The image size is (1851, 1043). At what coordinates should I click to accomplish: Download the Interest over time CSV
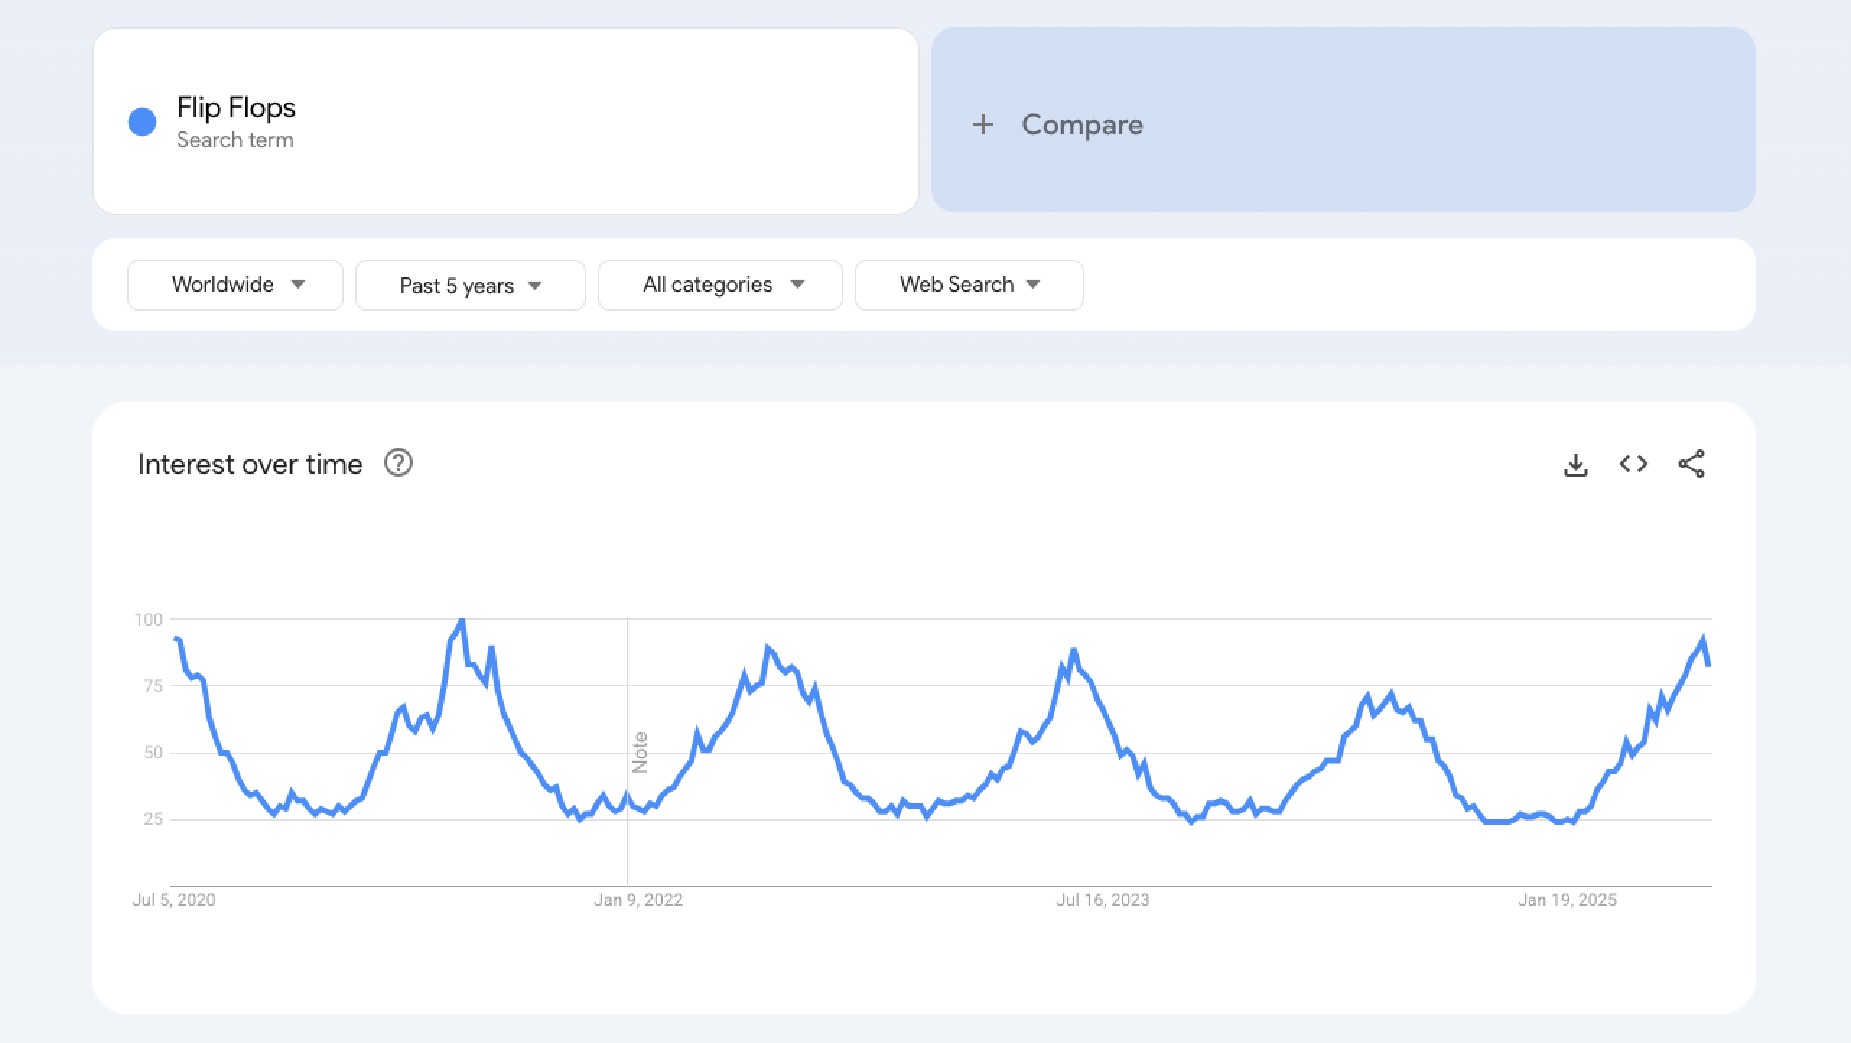[x=1575, y=465]
